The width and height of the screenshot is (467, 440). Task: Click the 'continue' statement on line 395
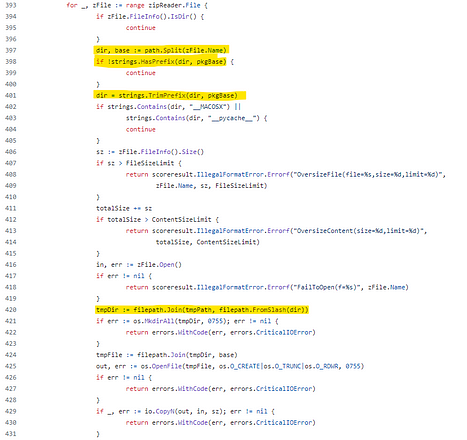coord(141,28)
